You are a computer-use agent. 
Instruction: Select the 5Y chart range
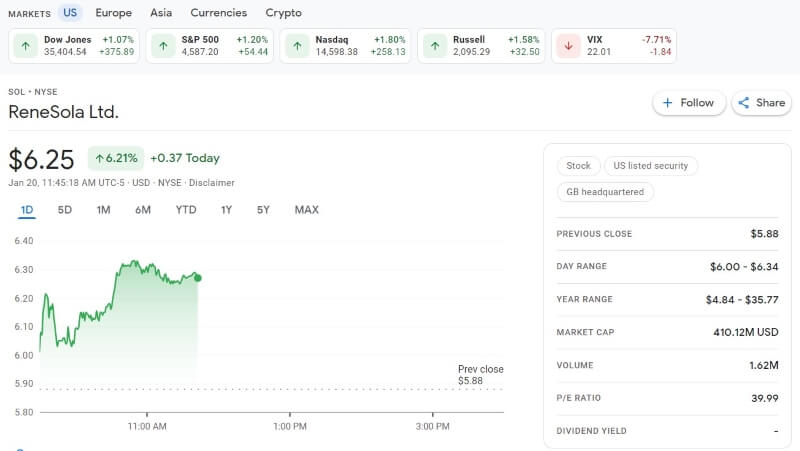pyautogui.click(x=263, y=210)
